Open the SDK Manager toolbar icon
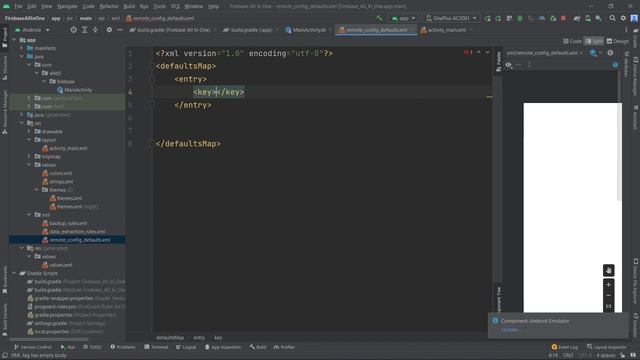Screen dimensions: 640x360 (x=598, y=18)
